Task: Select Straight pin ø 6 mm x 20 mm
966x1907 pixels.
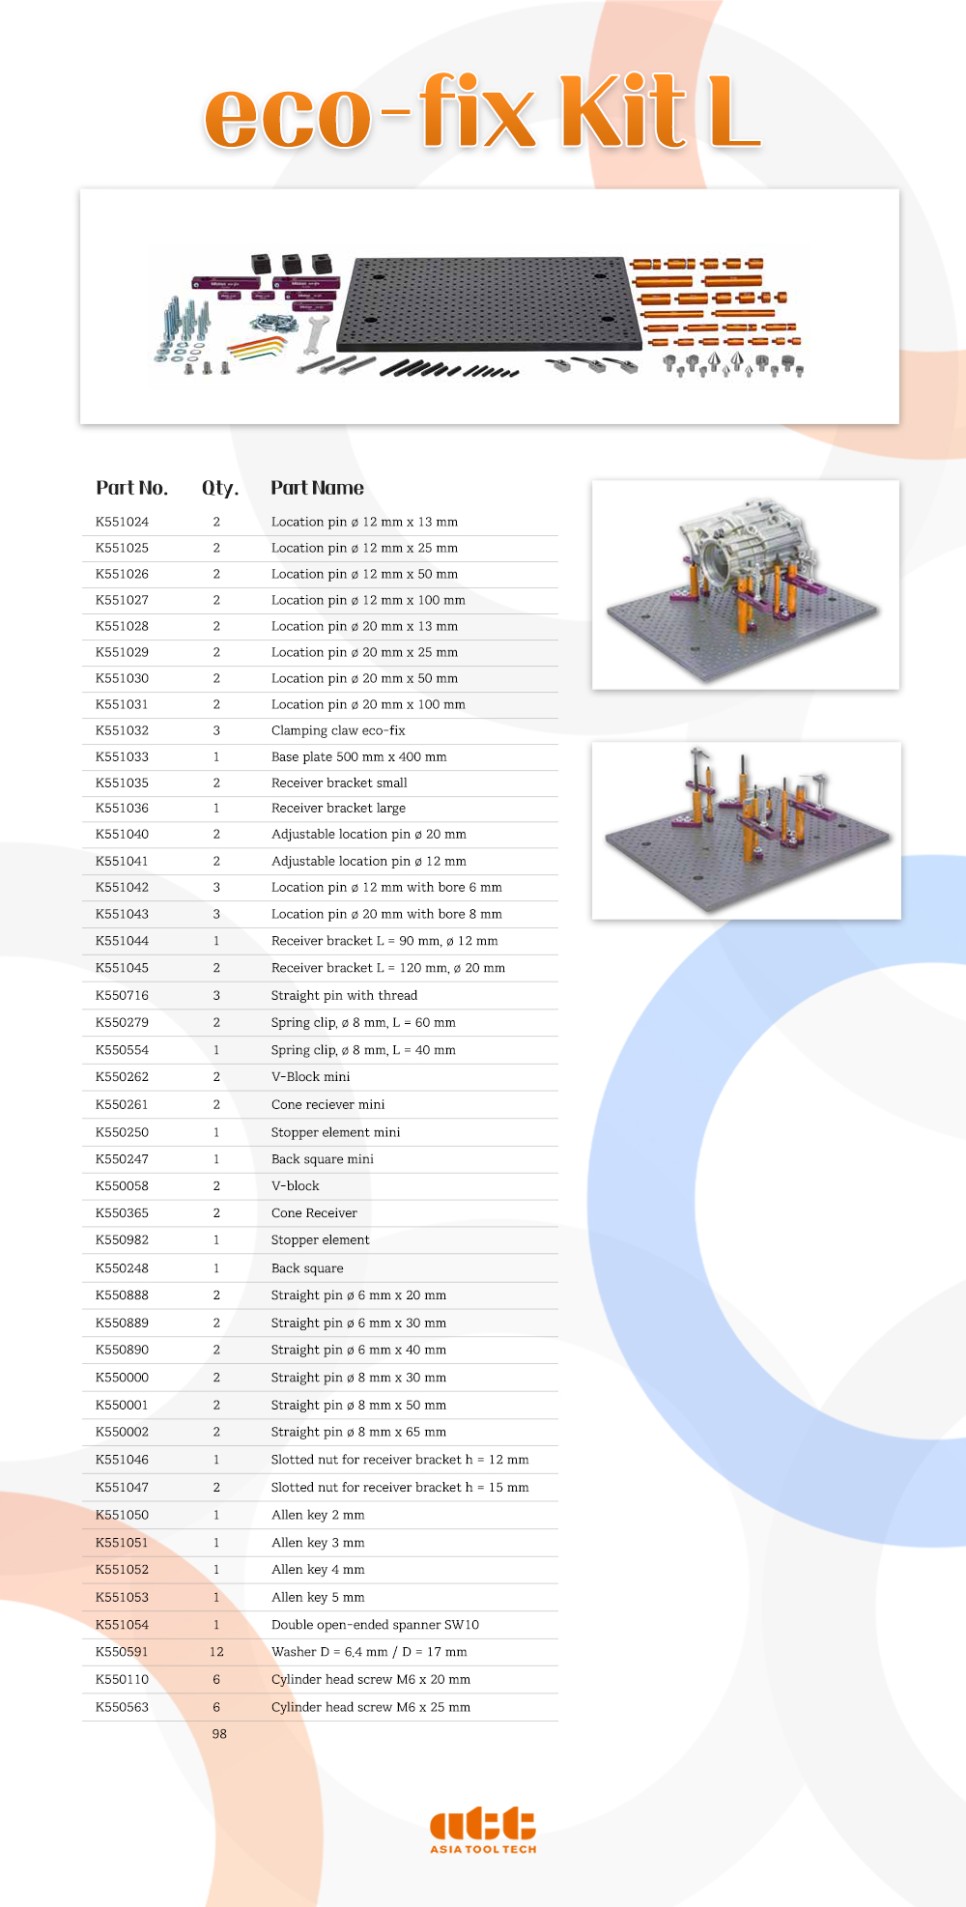Action: click(x=358, y=1295)
